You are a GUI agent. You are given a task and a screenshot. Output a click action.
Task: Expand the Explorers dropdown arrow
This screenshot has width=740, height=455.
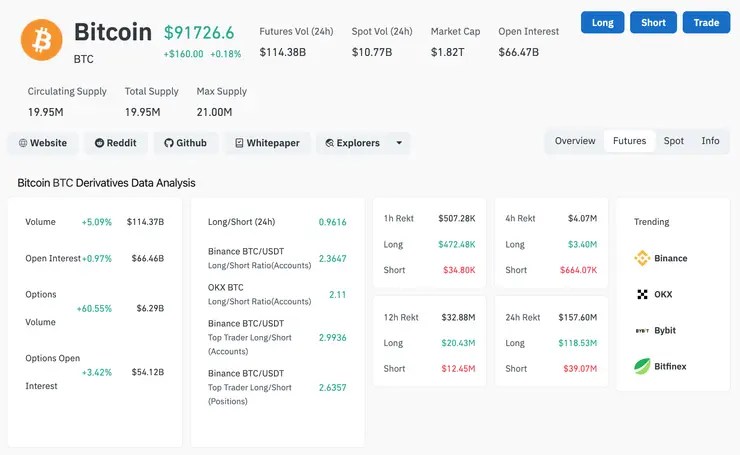pyautogui.click(x=399, y=143)
